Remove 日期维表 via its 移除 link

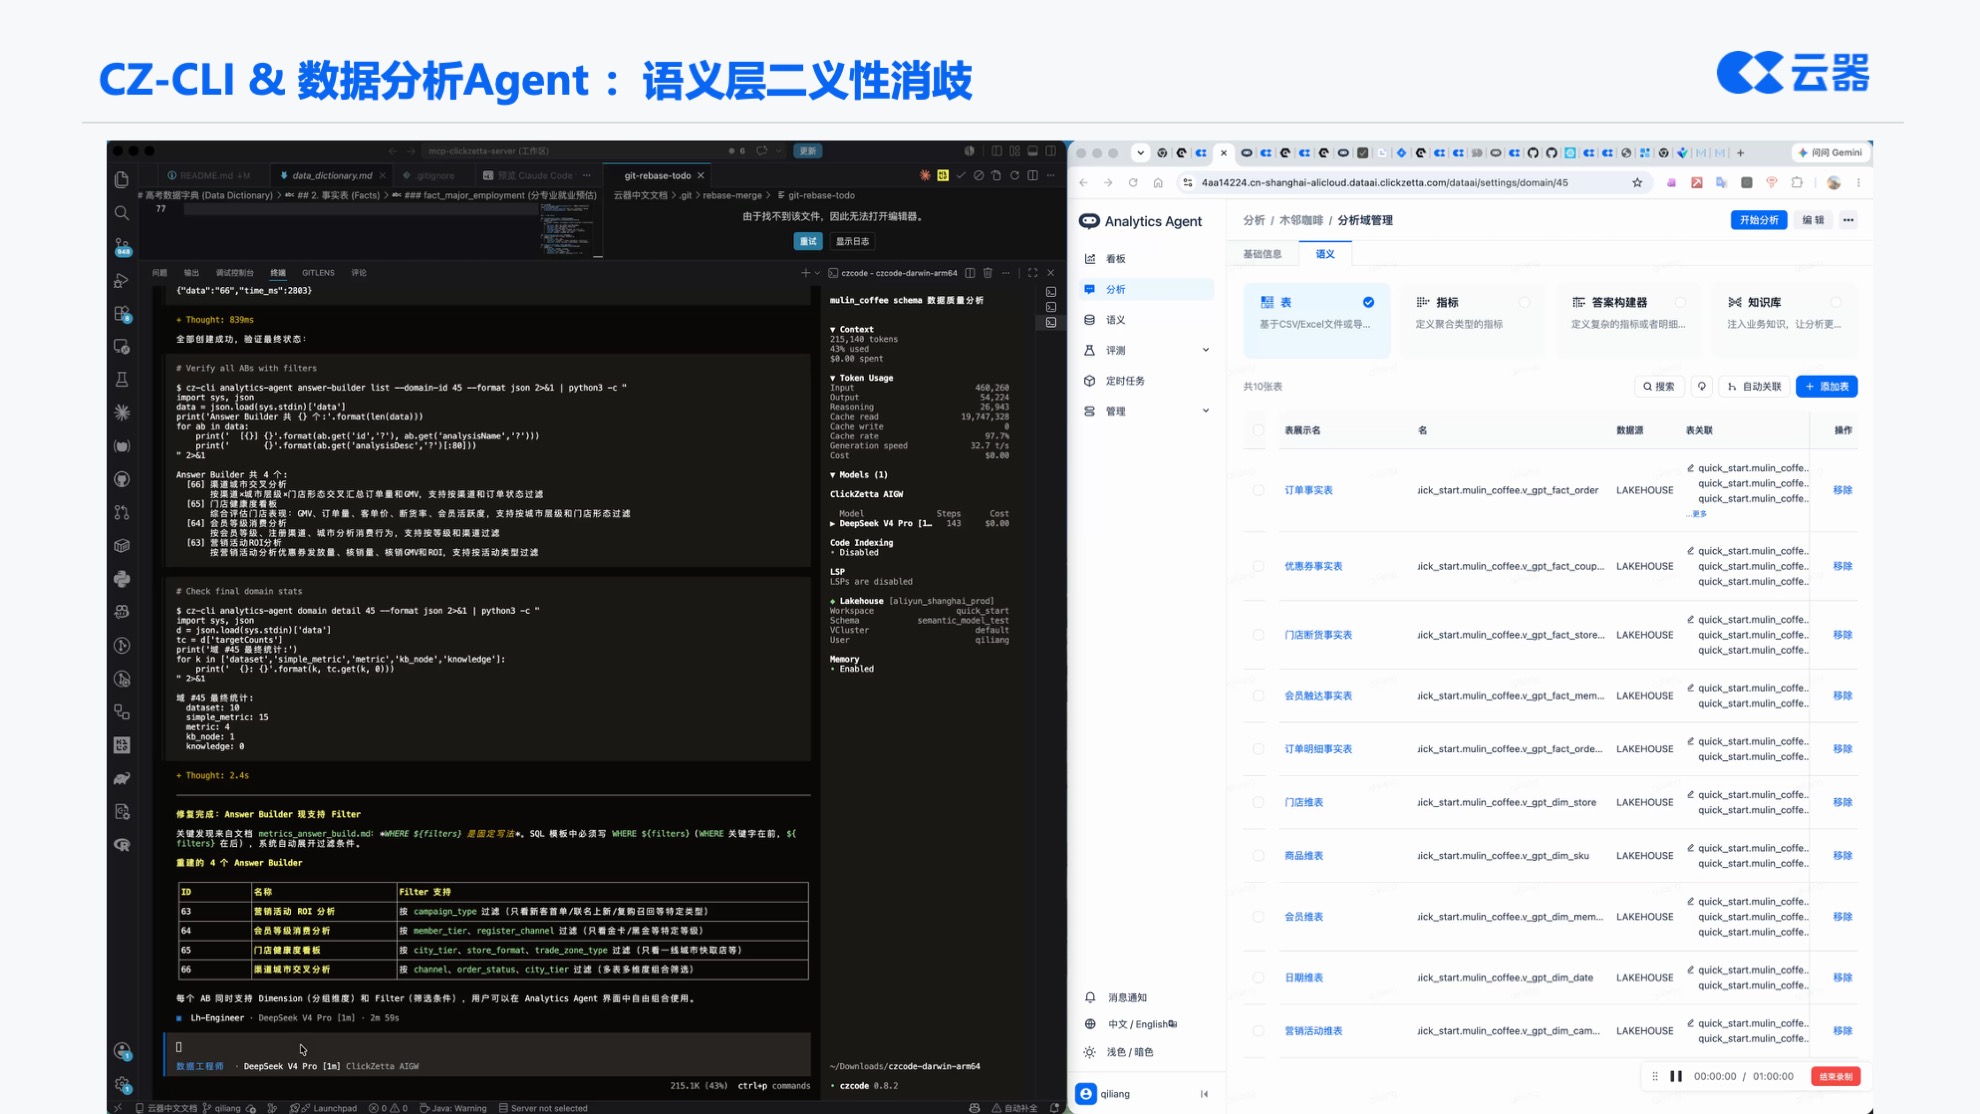[1842, 977]
